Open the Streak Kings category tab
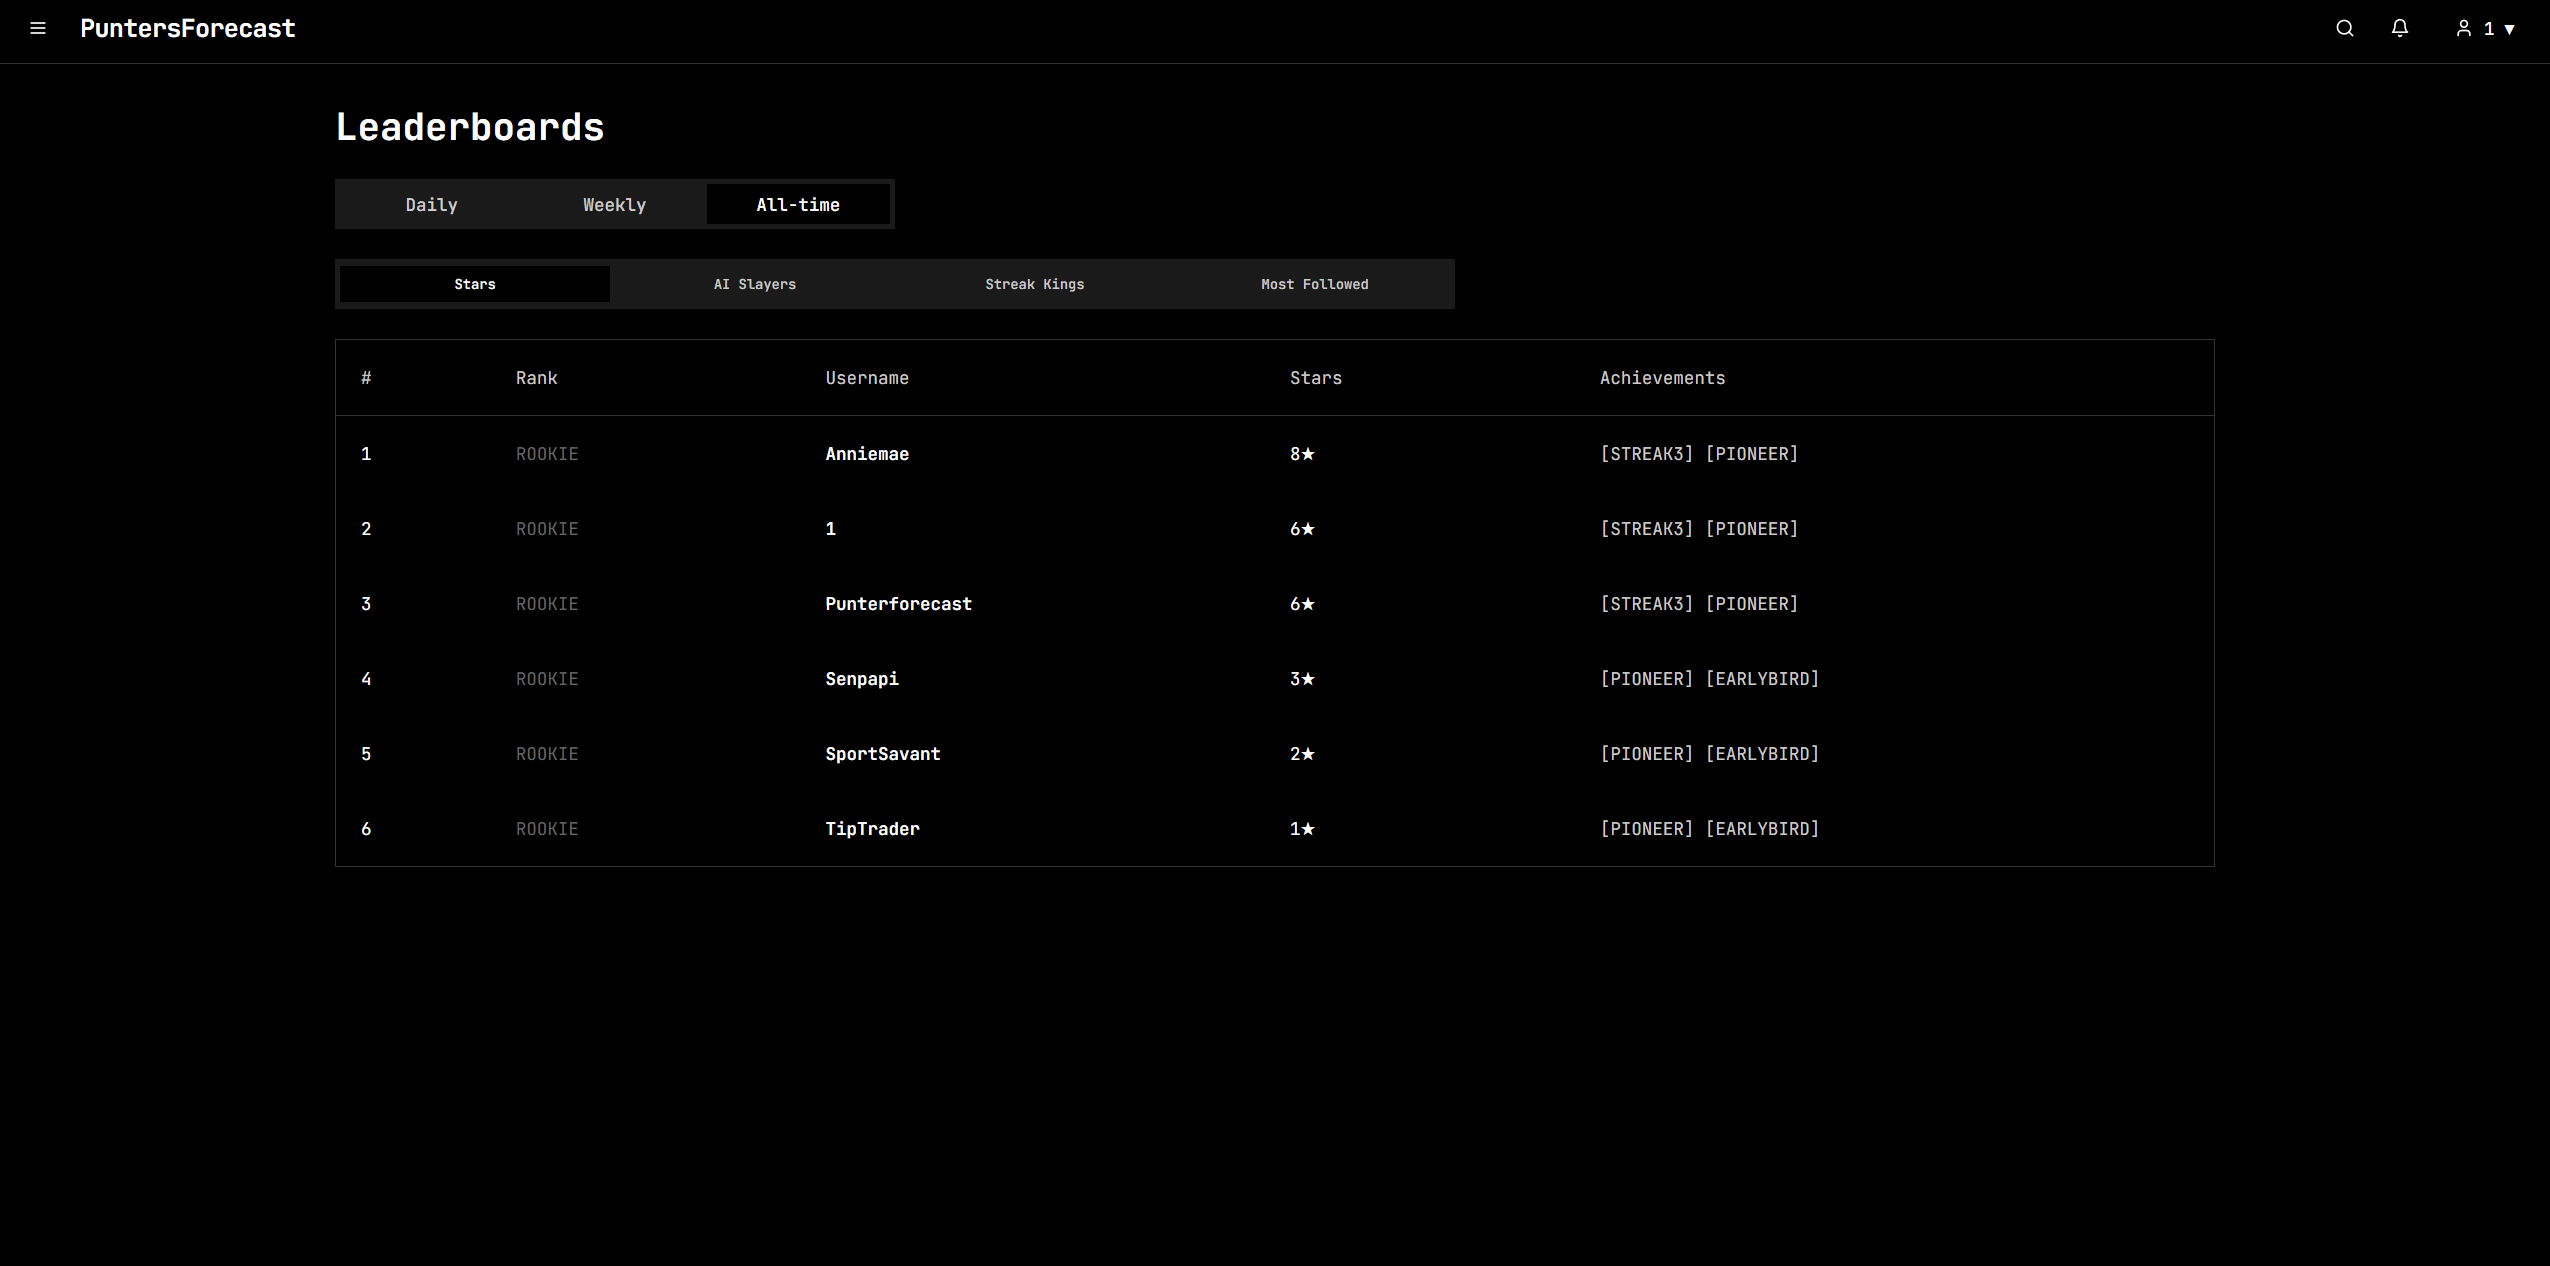 [x=1034, y=284]
